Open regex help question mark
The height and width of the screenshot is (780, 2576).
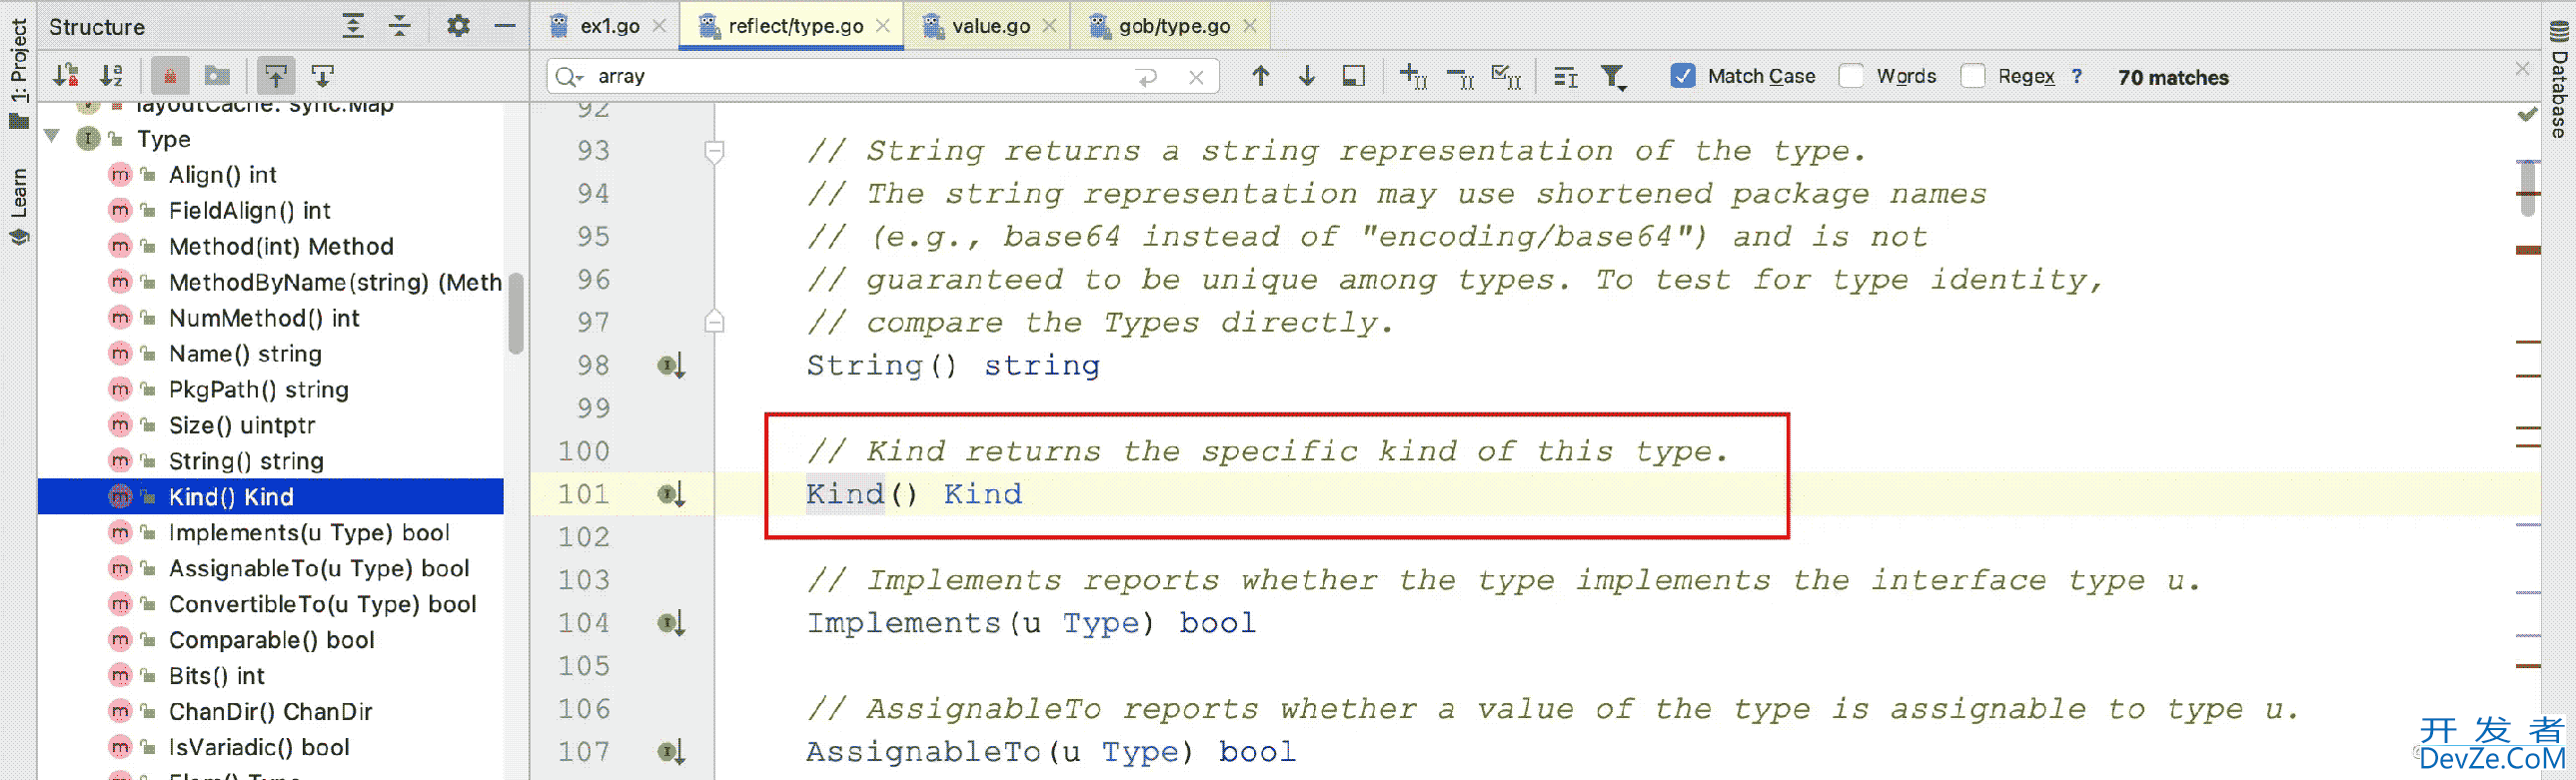coord(2077,76)
